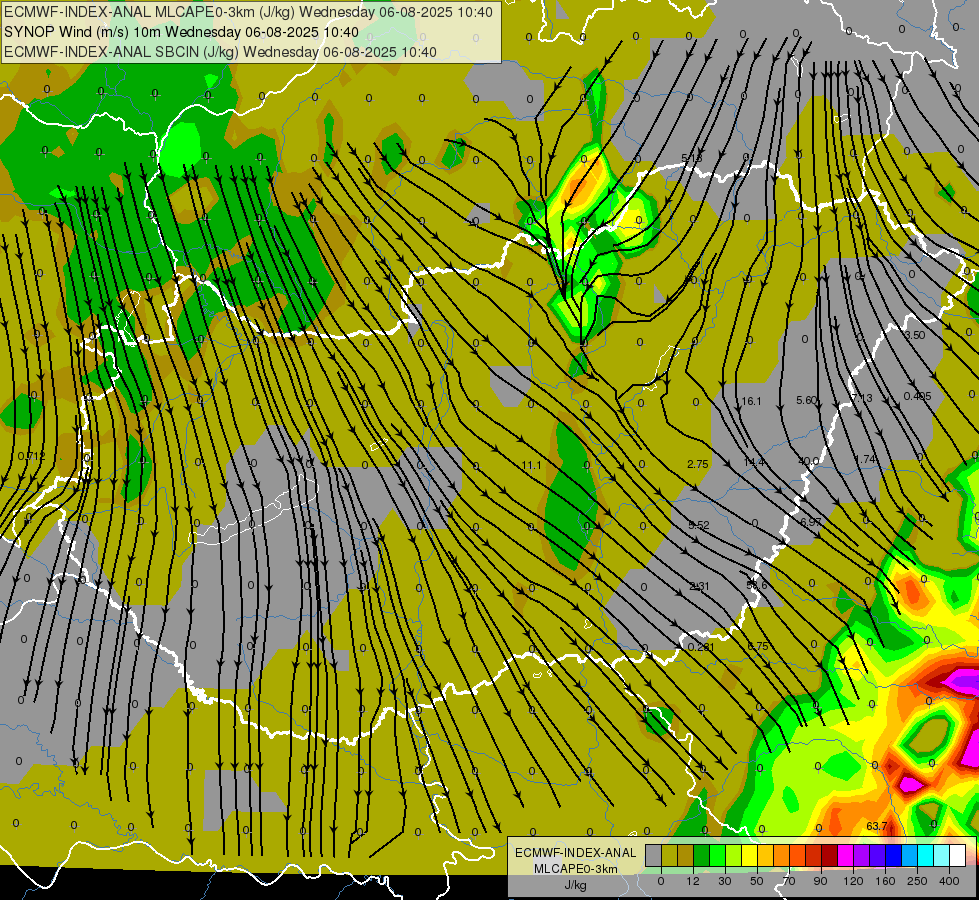Click the map value 56.6
Screen dimensions: 979x900
pyautogui.click(x=757, y=586)
